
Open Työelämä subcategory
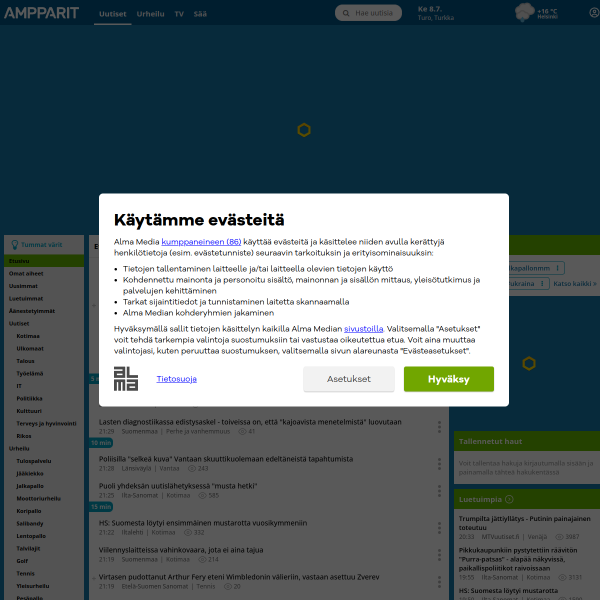tap(29, 373)
